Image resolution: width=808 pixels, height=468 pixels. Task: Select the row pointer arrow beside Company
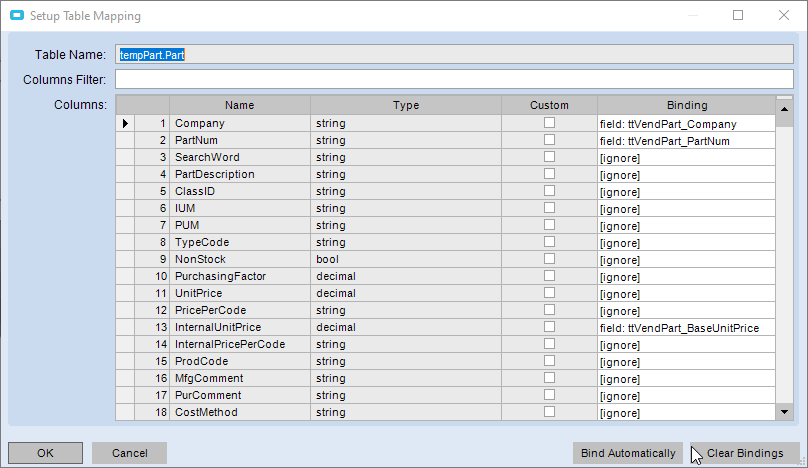pyautogui.click(x=125, y=123)
